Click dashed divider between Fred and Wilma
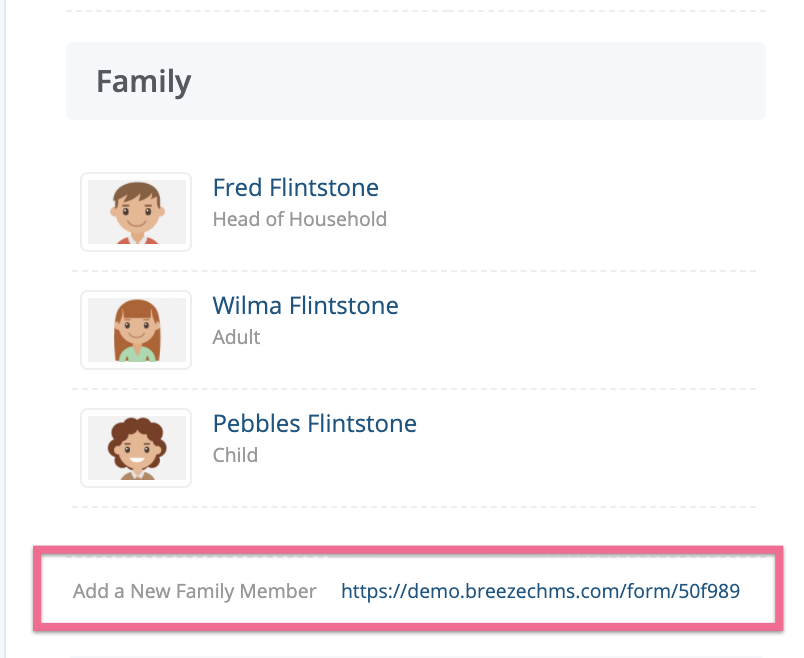Viewport: 804px width, 658px height. 414,271
